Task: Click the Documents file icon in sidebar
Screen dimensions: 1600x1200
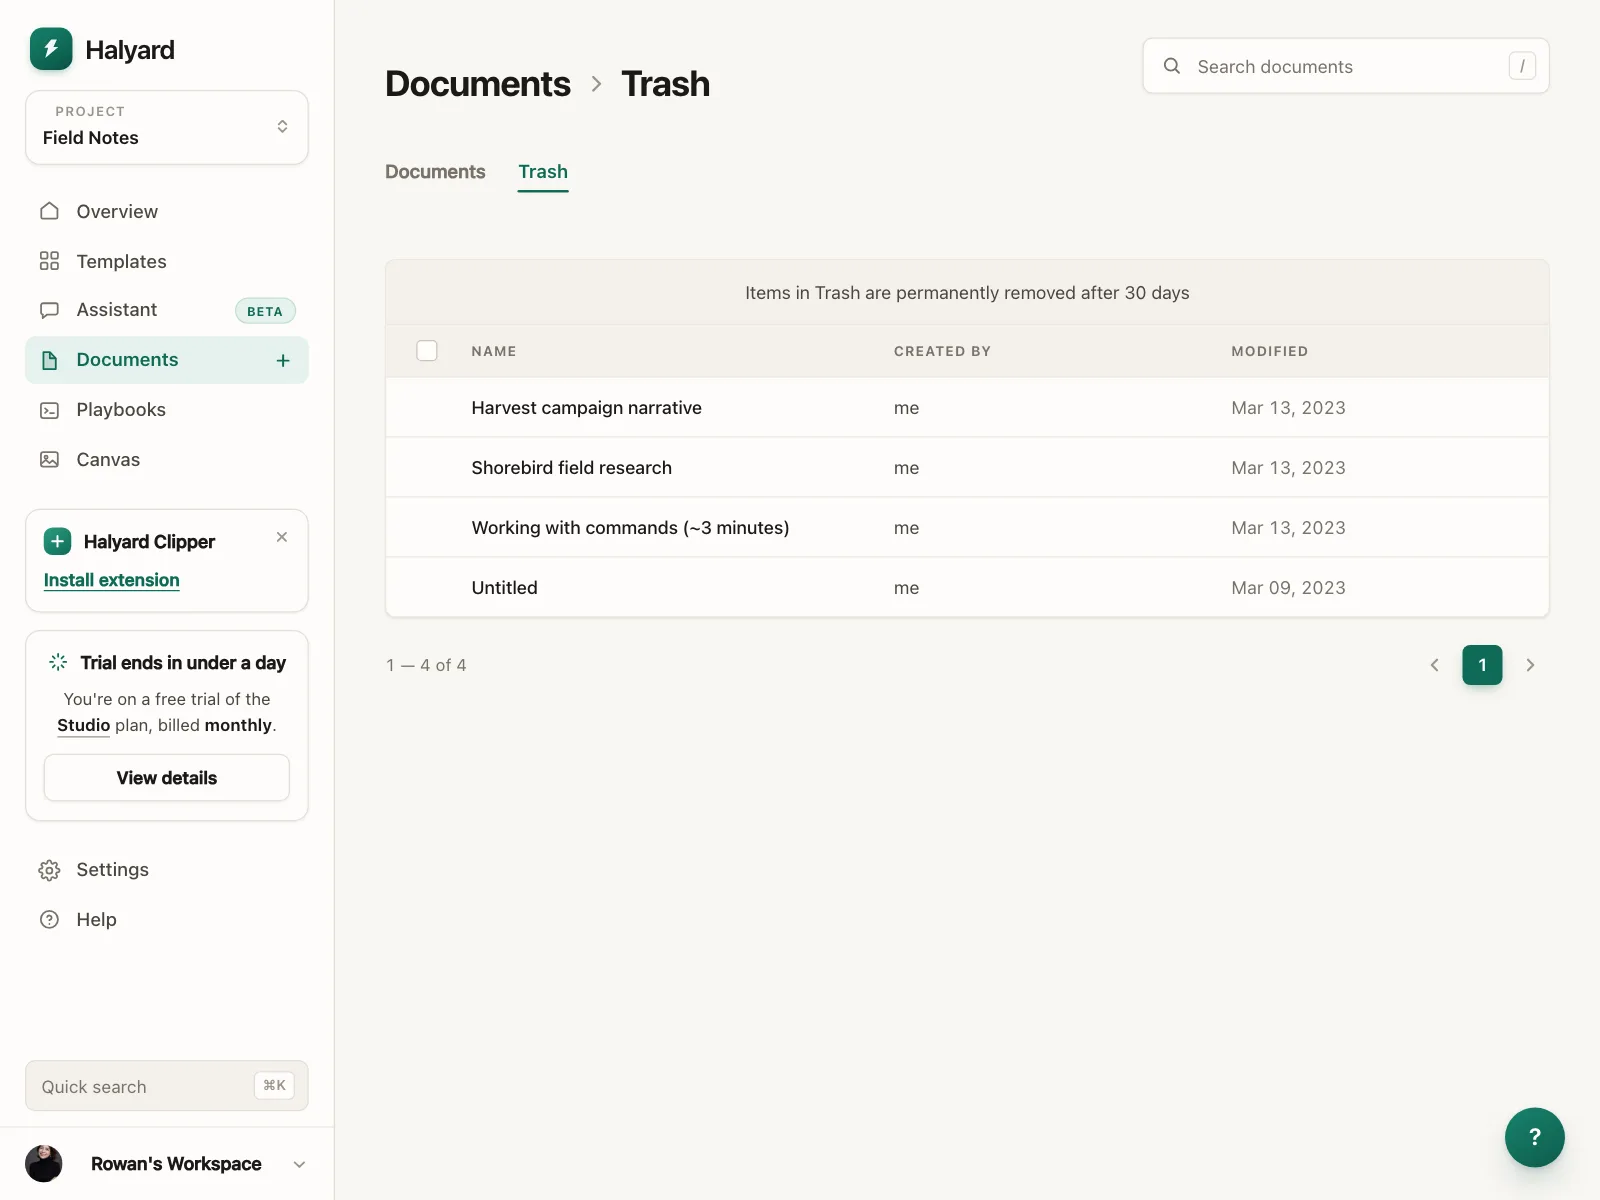Action: point(49,360)
